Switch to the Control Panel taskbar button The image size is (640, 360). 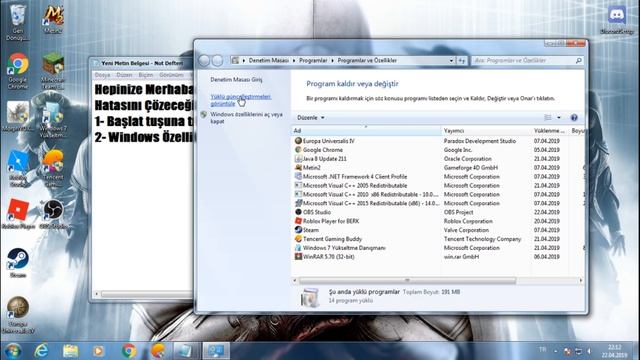coord(216,351)
